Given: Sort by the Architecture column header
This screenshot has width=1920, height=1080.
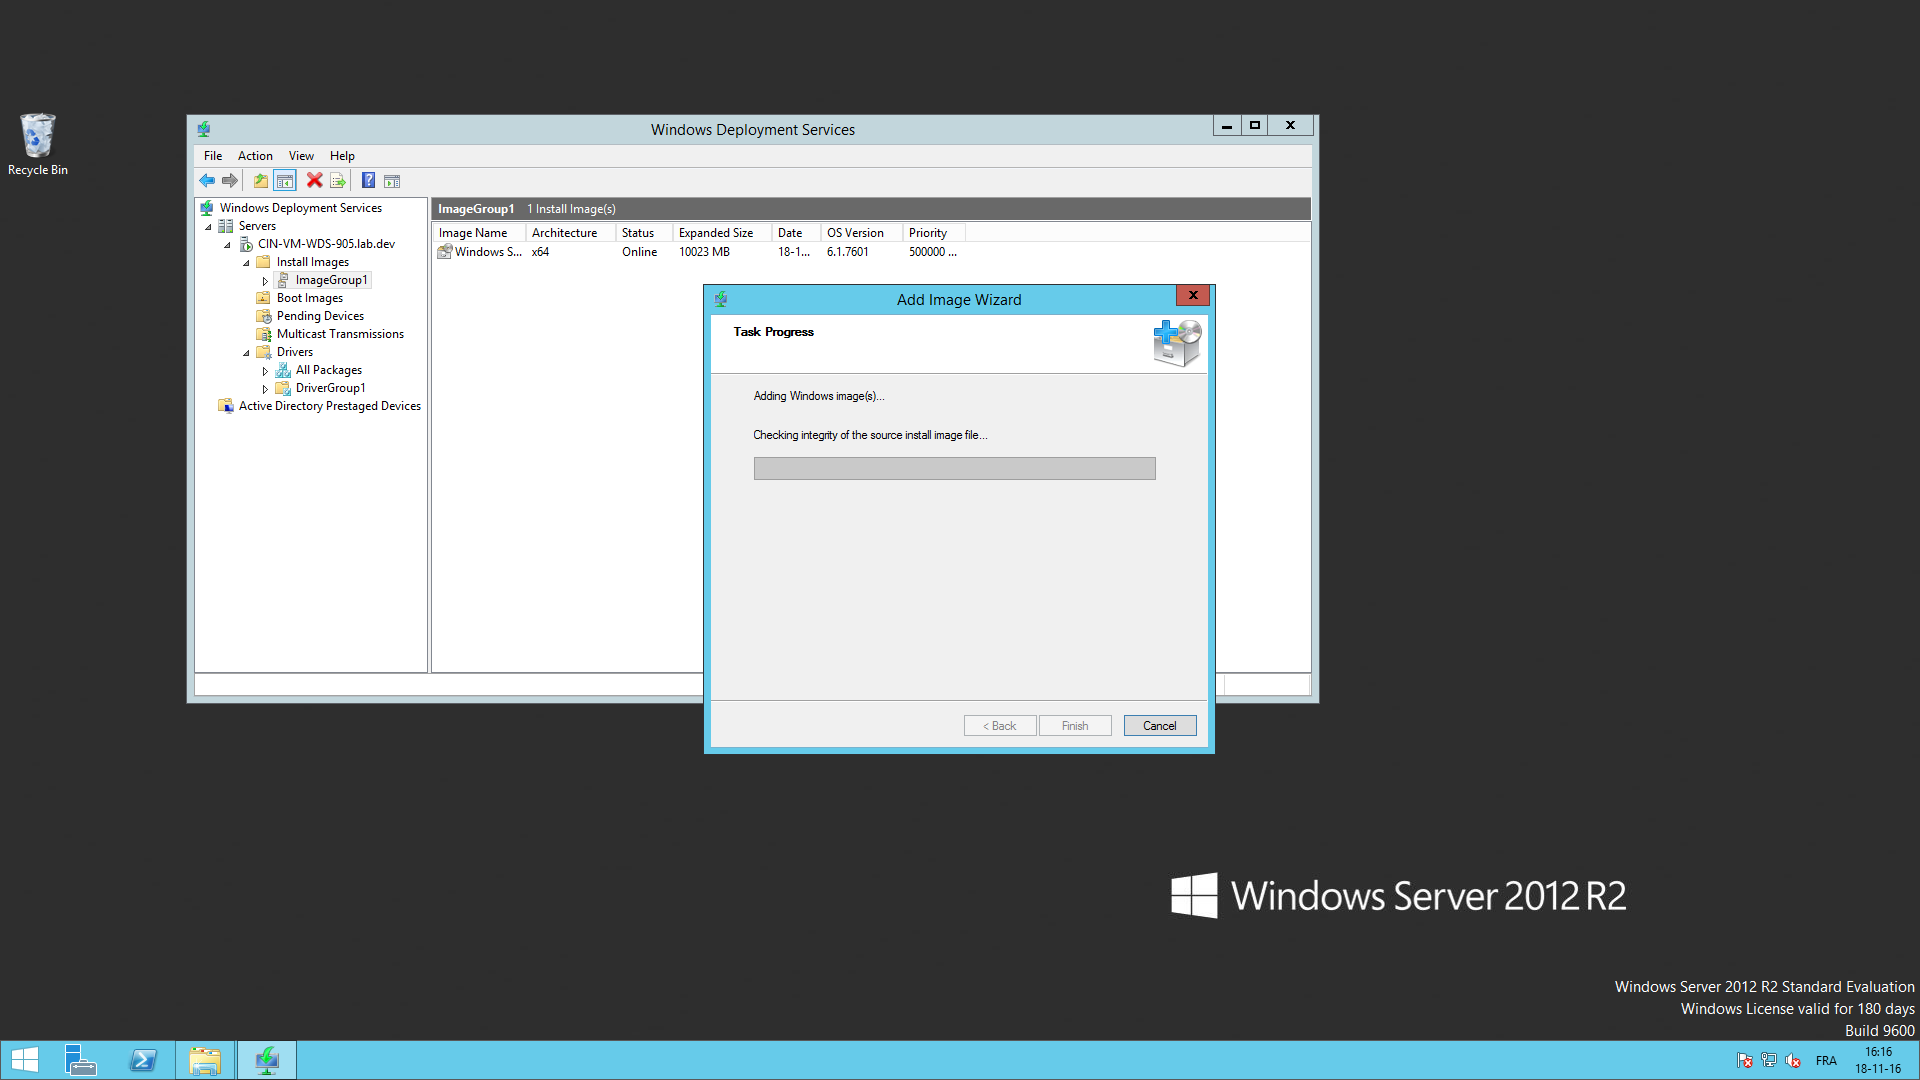Looking at the screenshot, I should pos(570,233).
